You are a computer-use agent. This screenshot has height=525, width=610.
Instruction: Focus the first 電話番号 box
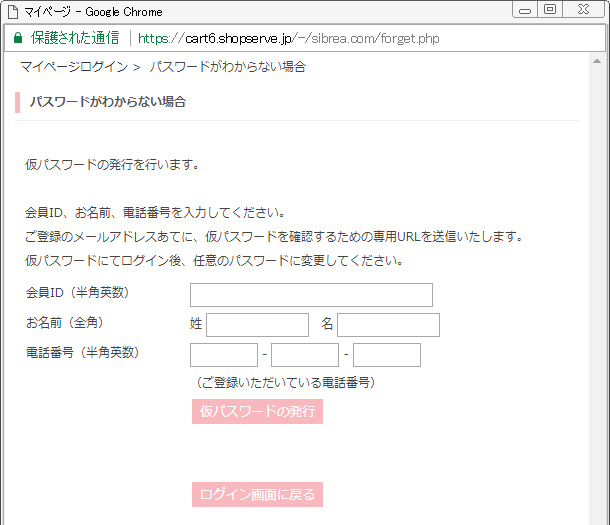click(224, 355)
